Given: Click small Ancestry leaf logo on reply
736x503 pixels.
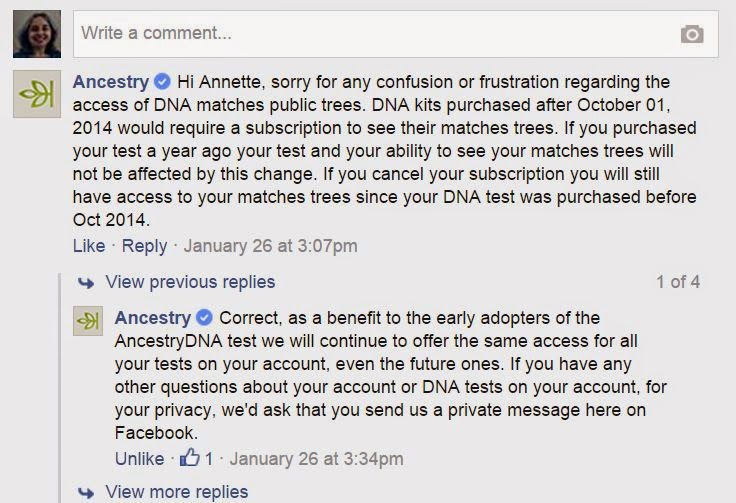Looking at the screenshot, I should pyautogui.click(x=88, y=322).
